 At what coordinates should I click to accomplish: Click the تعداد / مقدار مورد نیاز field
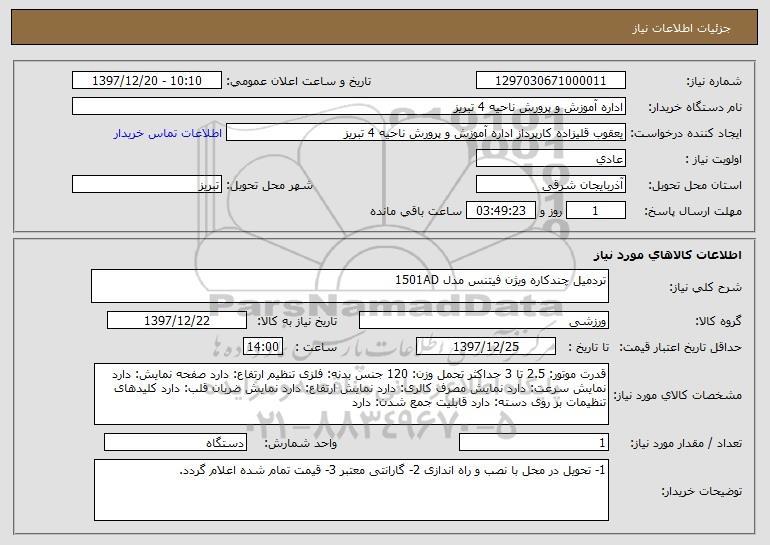click(534, 442)
